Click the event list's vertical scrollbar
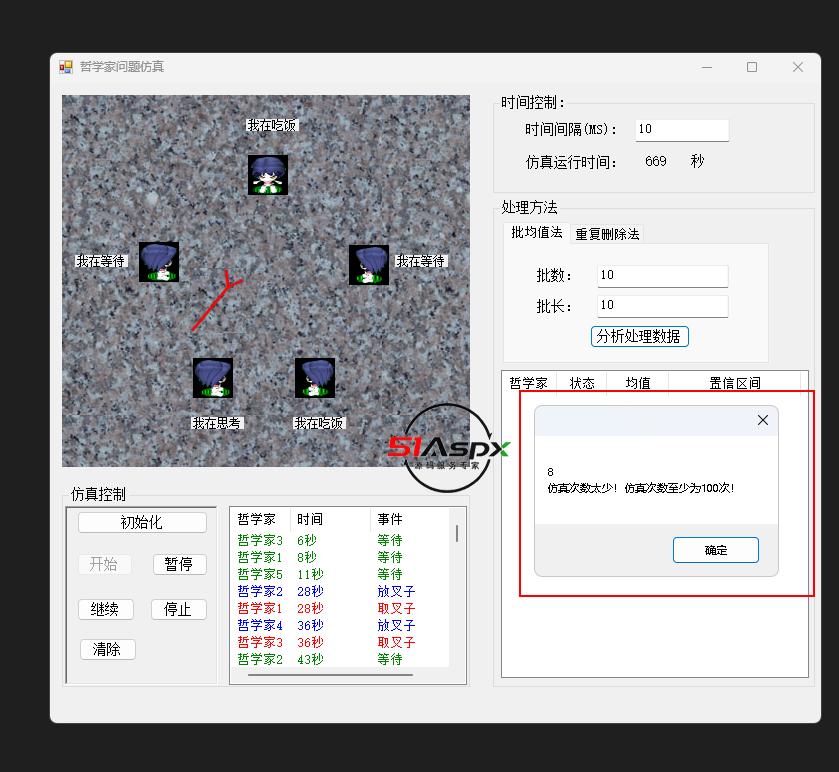The image size is (839, 772). tap(457, 535)
